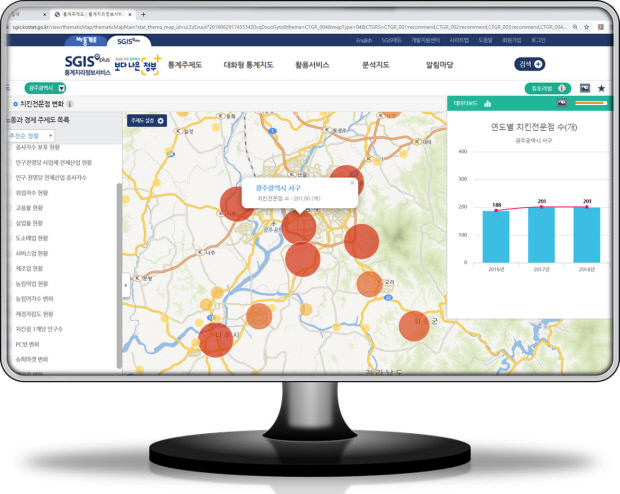Open the 분석지도 menu
The width and height of the screenshot is (620, 494).
pos(374,65)
